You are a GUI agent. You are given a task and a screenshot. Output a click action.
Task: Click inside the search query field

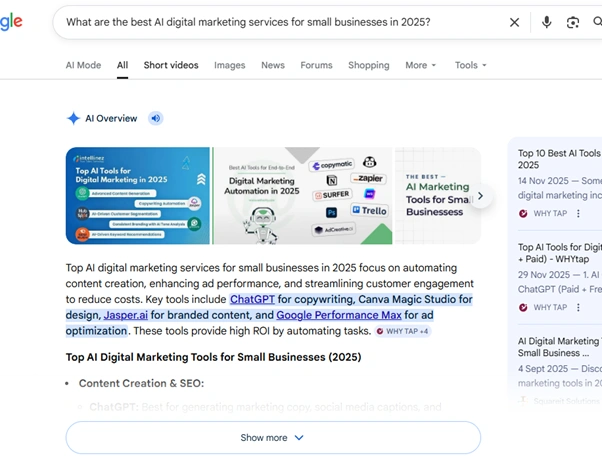click(x=280, y=22)
